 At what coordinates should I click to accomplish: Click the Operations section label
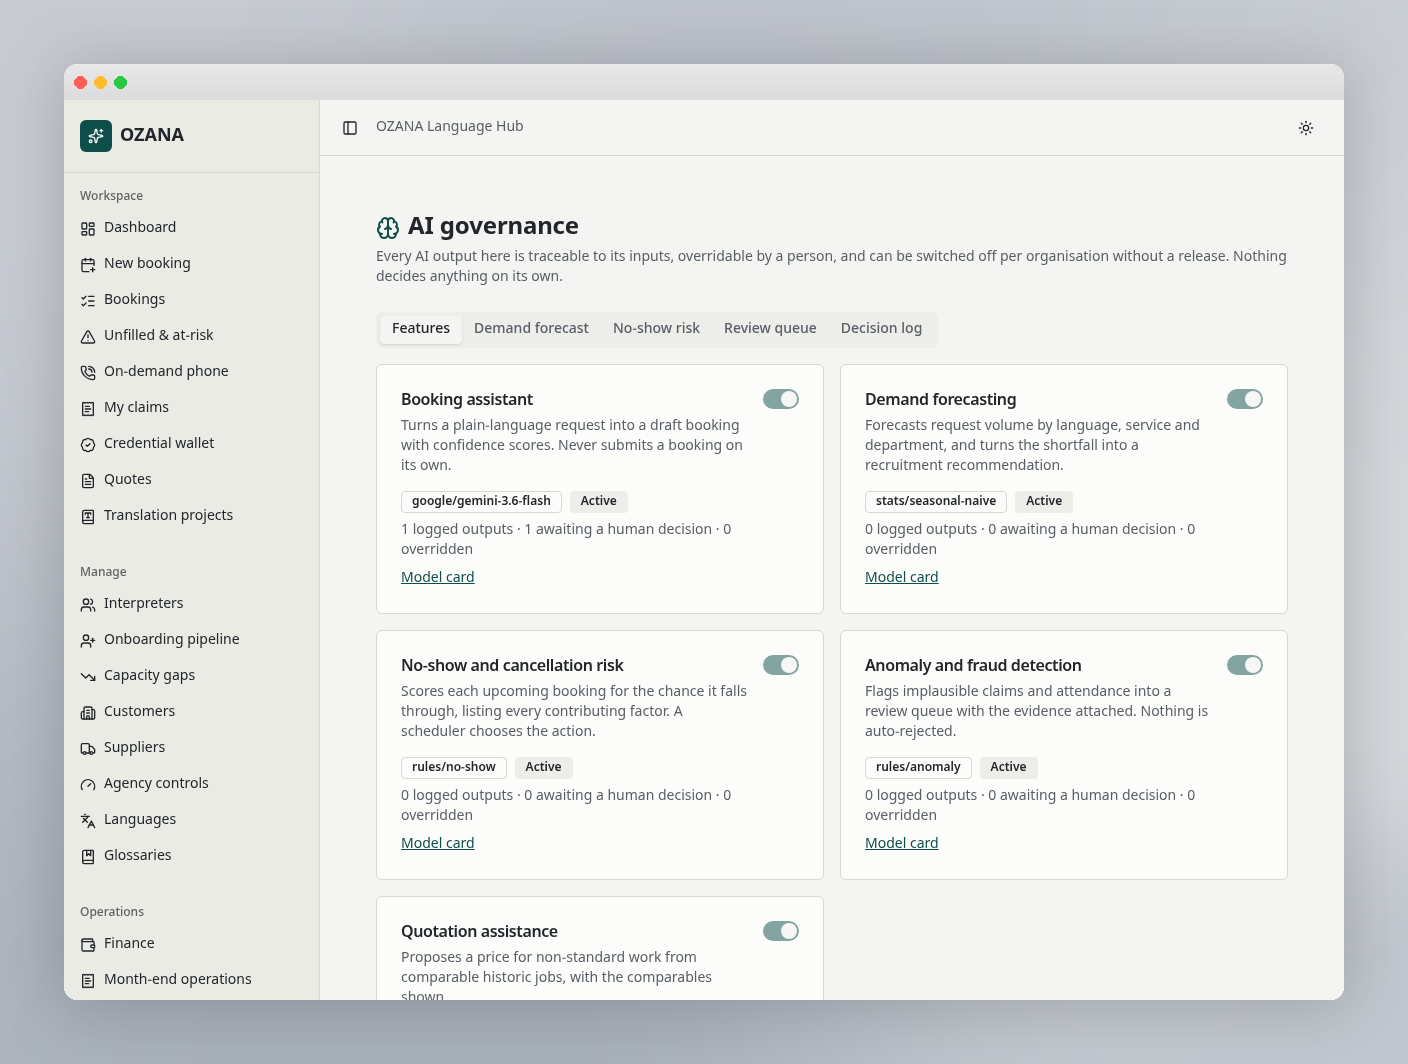point(112,912)
